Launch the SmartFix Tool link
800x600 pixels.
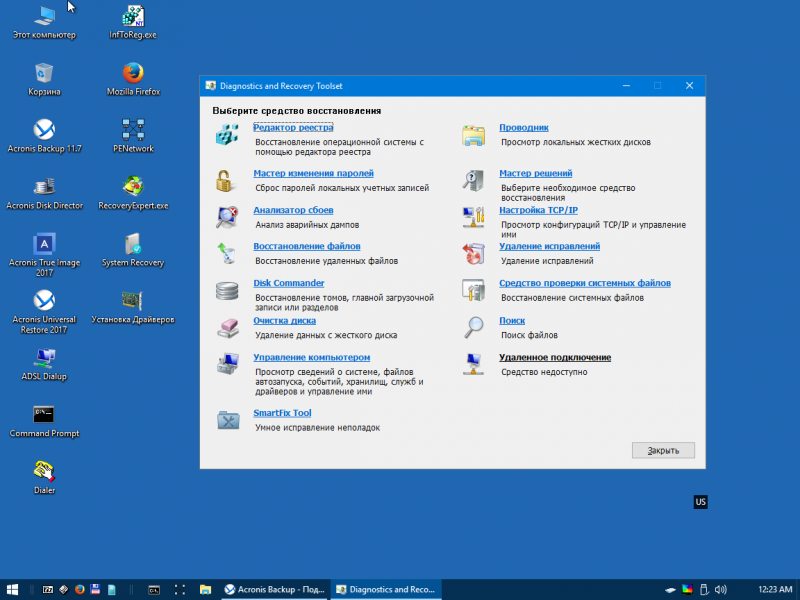[282, 413]
